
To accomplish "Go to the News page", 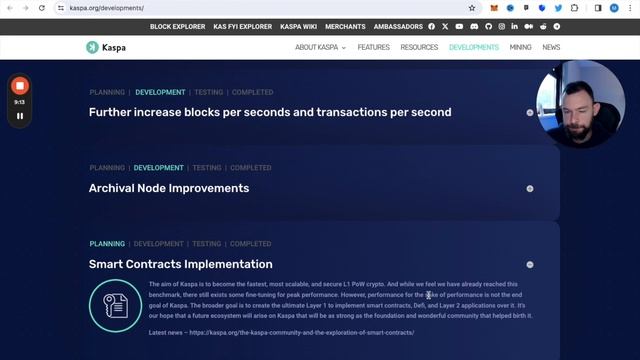I will [551, 47].
